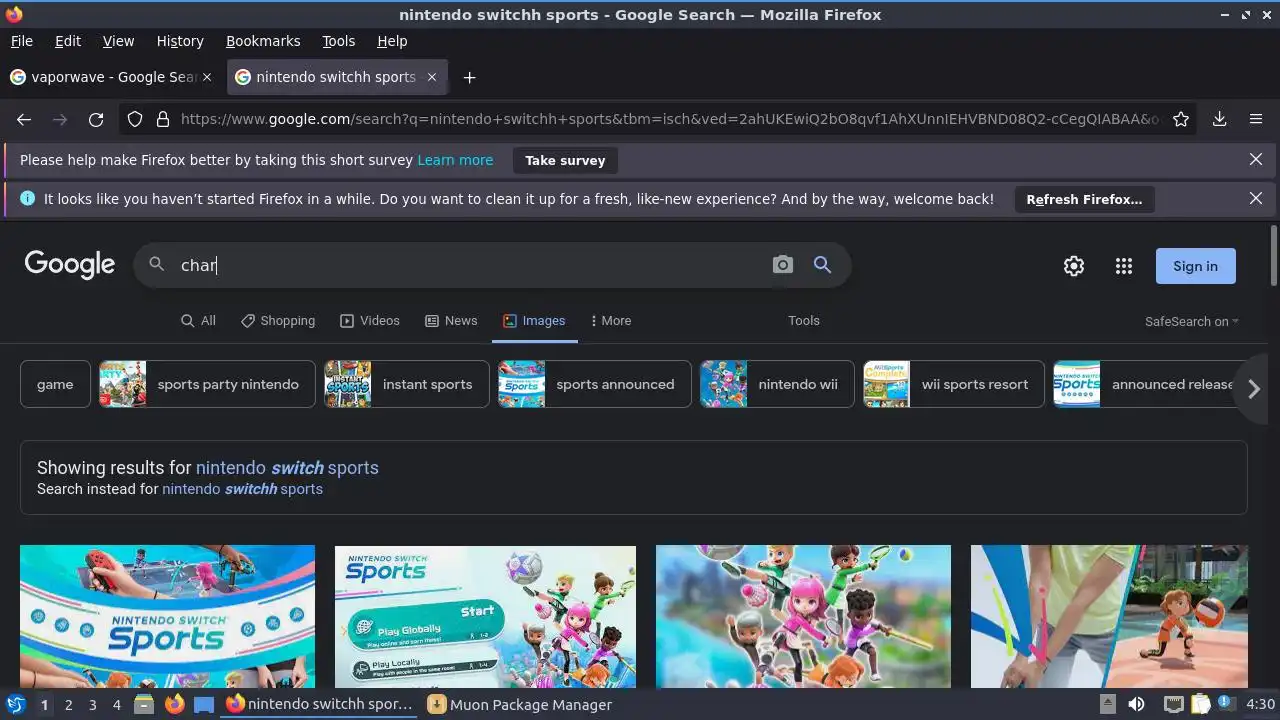Click the site padlock security icon
This screenshot has height=720, width=1280.
tap(163, 119)
